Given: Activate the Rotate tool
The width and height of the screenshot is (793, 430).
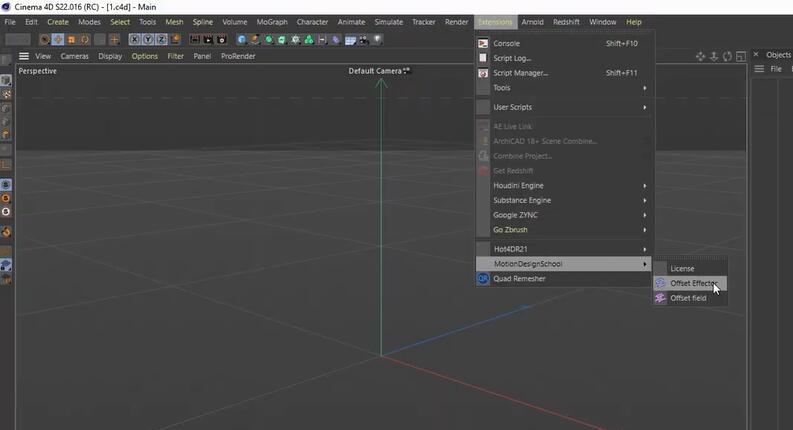Looking at the screenshot, I should point(84,39).
